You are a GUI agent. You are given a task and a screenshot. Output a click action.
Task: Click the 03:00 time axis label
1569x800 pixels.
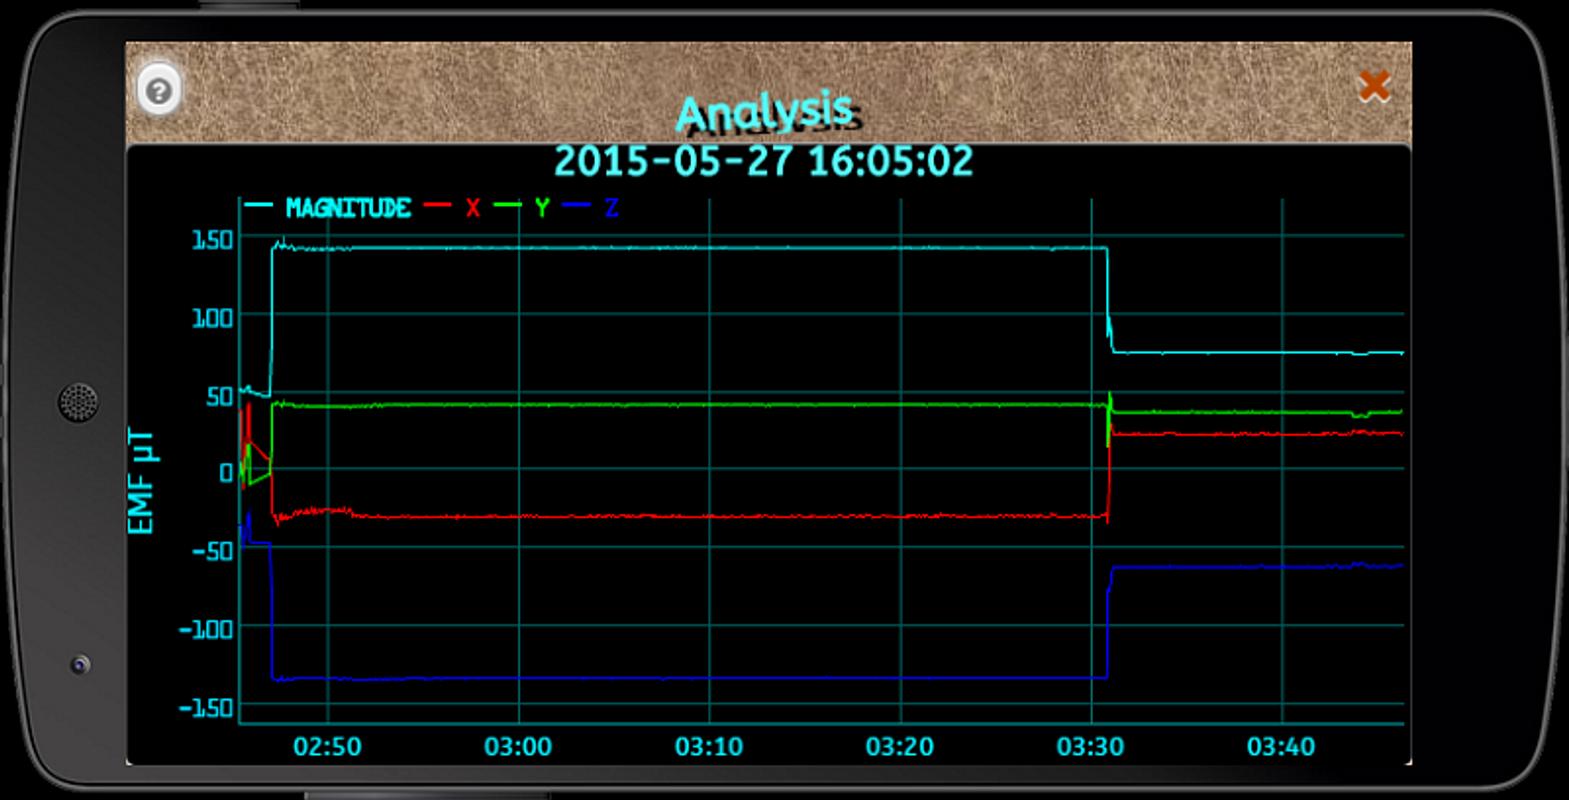click(518, 746)
